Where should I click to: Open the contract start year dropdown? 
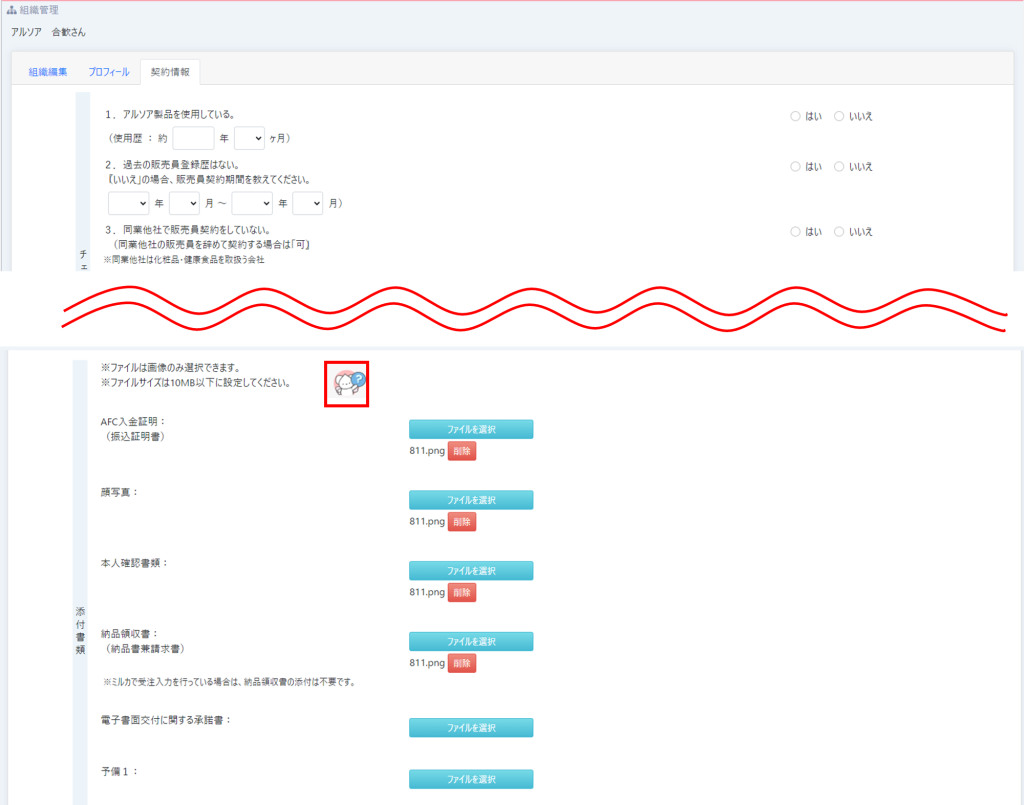click(x=128, y=203)
